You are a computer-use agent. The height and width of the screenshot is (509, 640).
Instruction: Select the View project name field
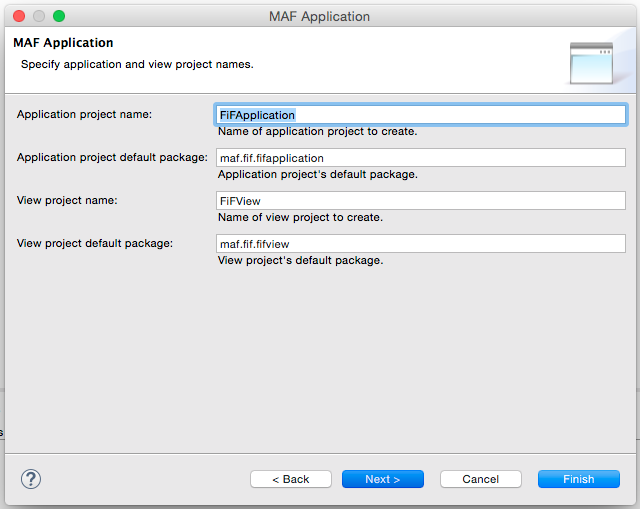[420, 200]
